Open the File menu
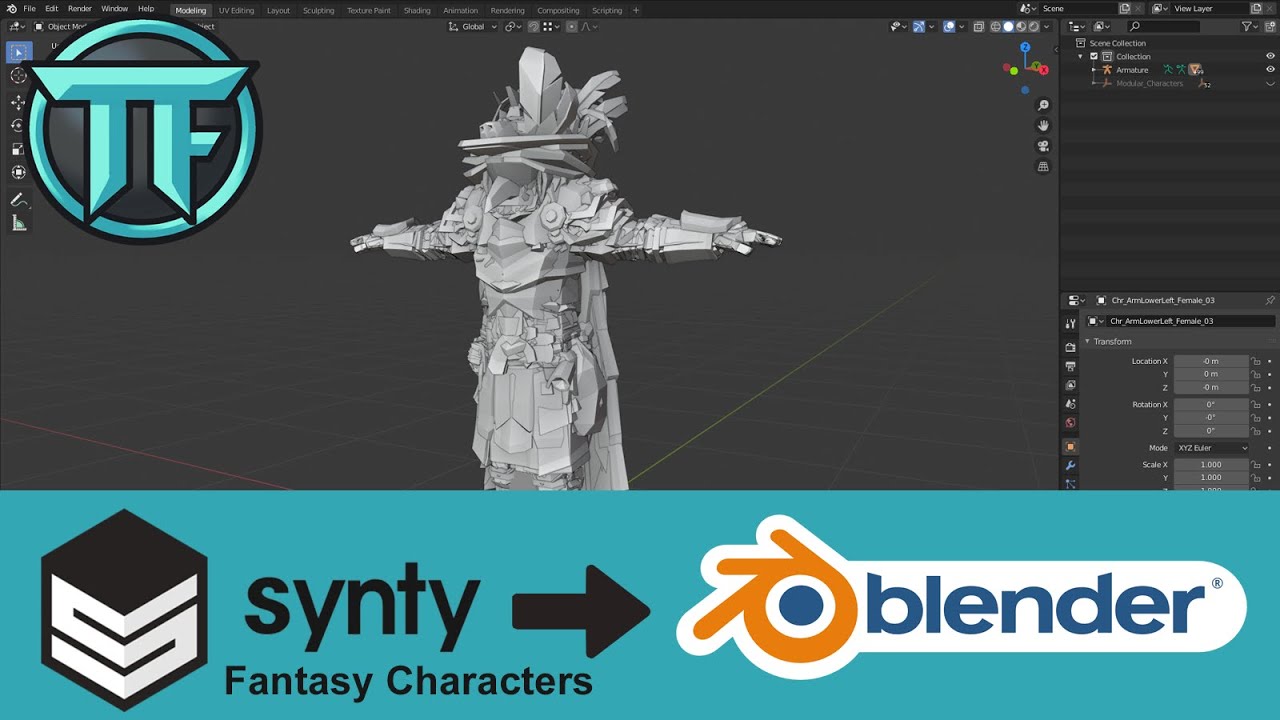This screenshot has width=1280, height=720. [x=29, y=9]
